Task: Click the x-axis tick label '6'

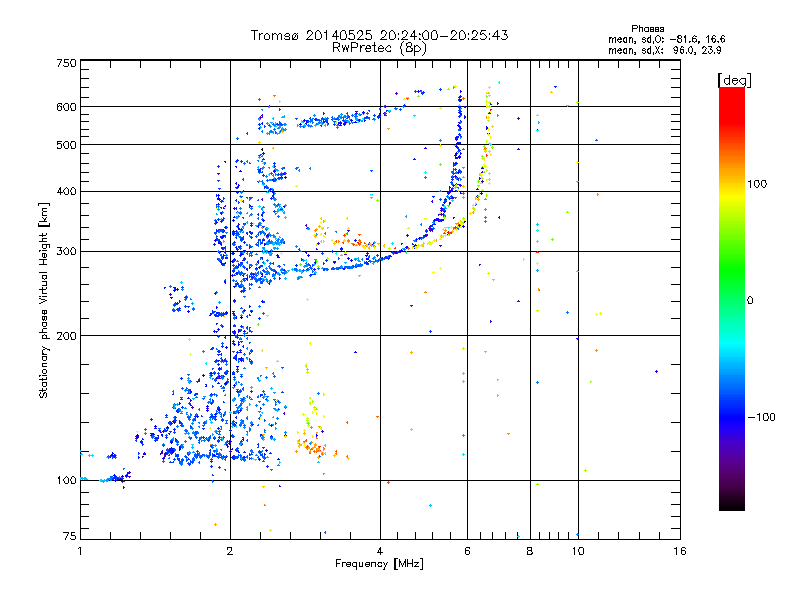Action: tap(467, 551)
